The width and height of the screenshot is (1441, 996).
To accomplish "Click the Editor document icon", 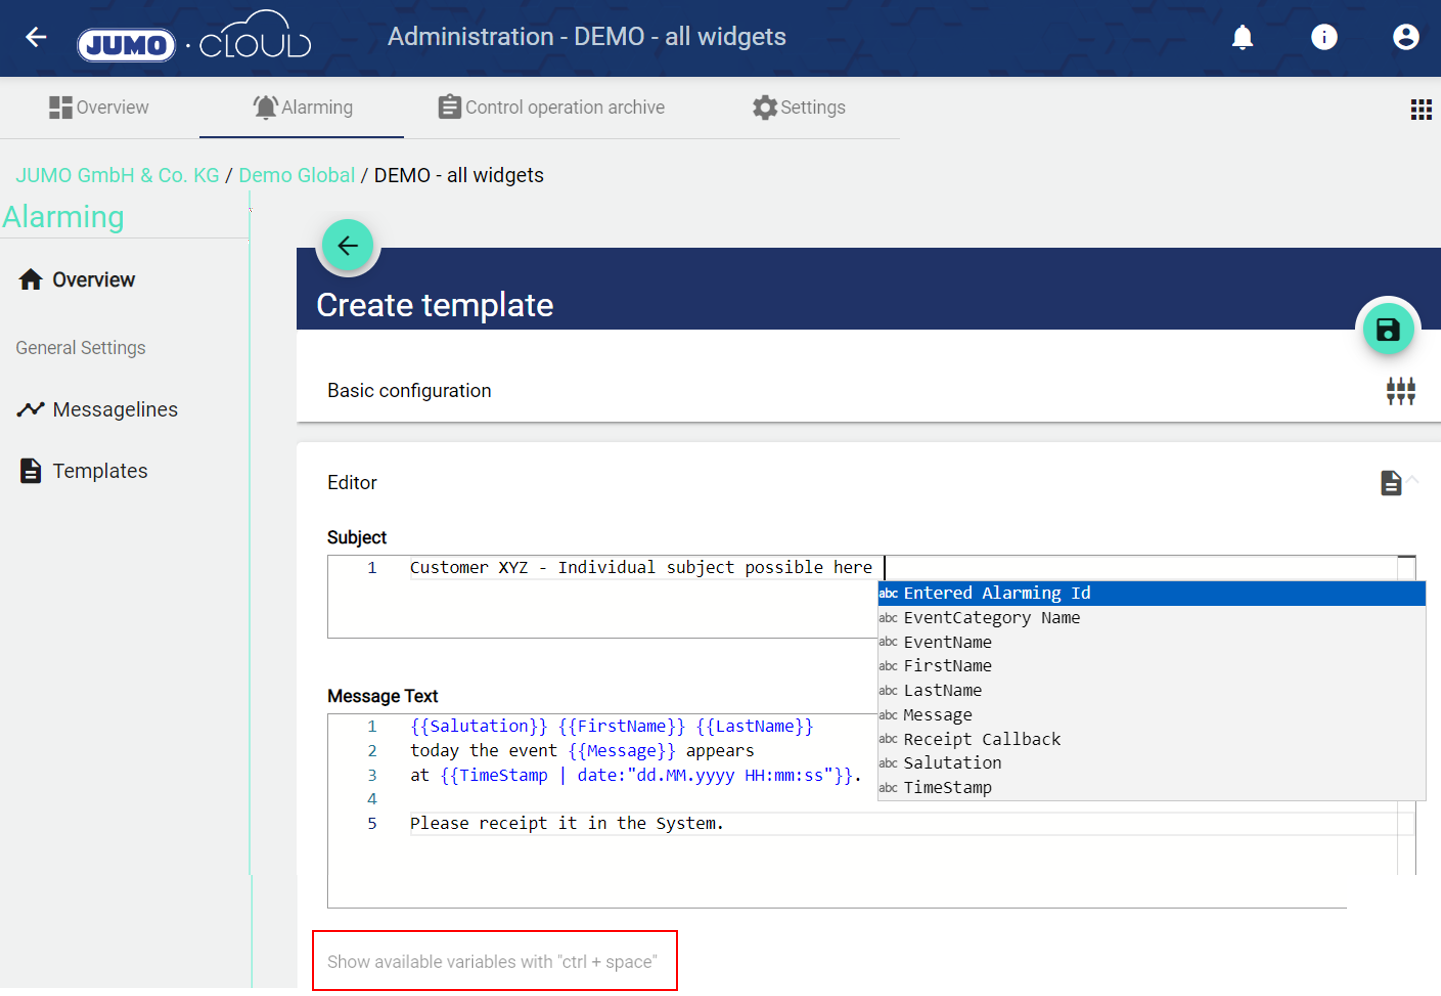I will (1391, 483).
